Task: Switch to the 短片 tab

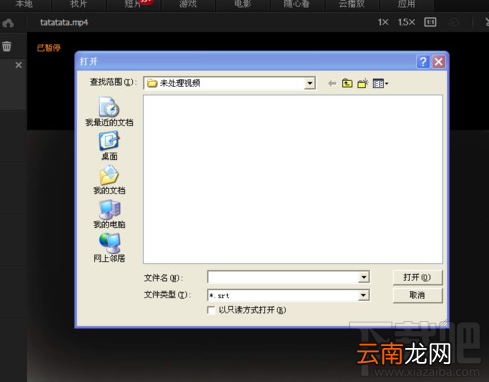Action: (x=133, y=4)
